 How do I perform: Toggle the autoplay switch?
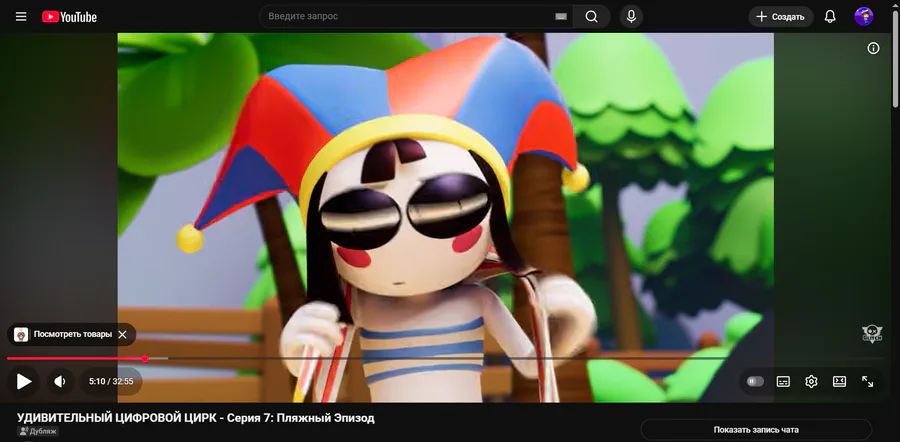click(755, 381)
